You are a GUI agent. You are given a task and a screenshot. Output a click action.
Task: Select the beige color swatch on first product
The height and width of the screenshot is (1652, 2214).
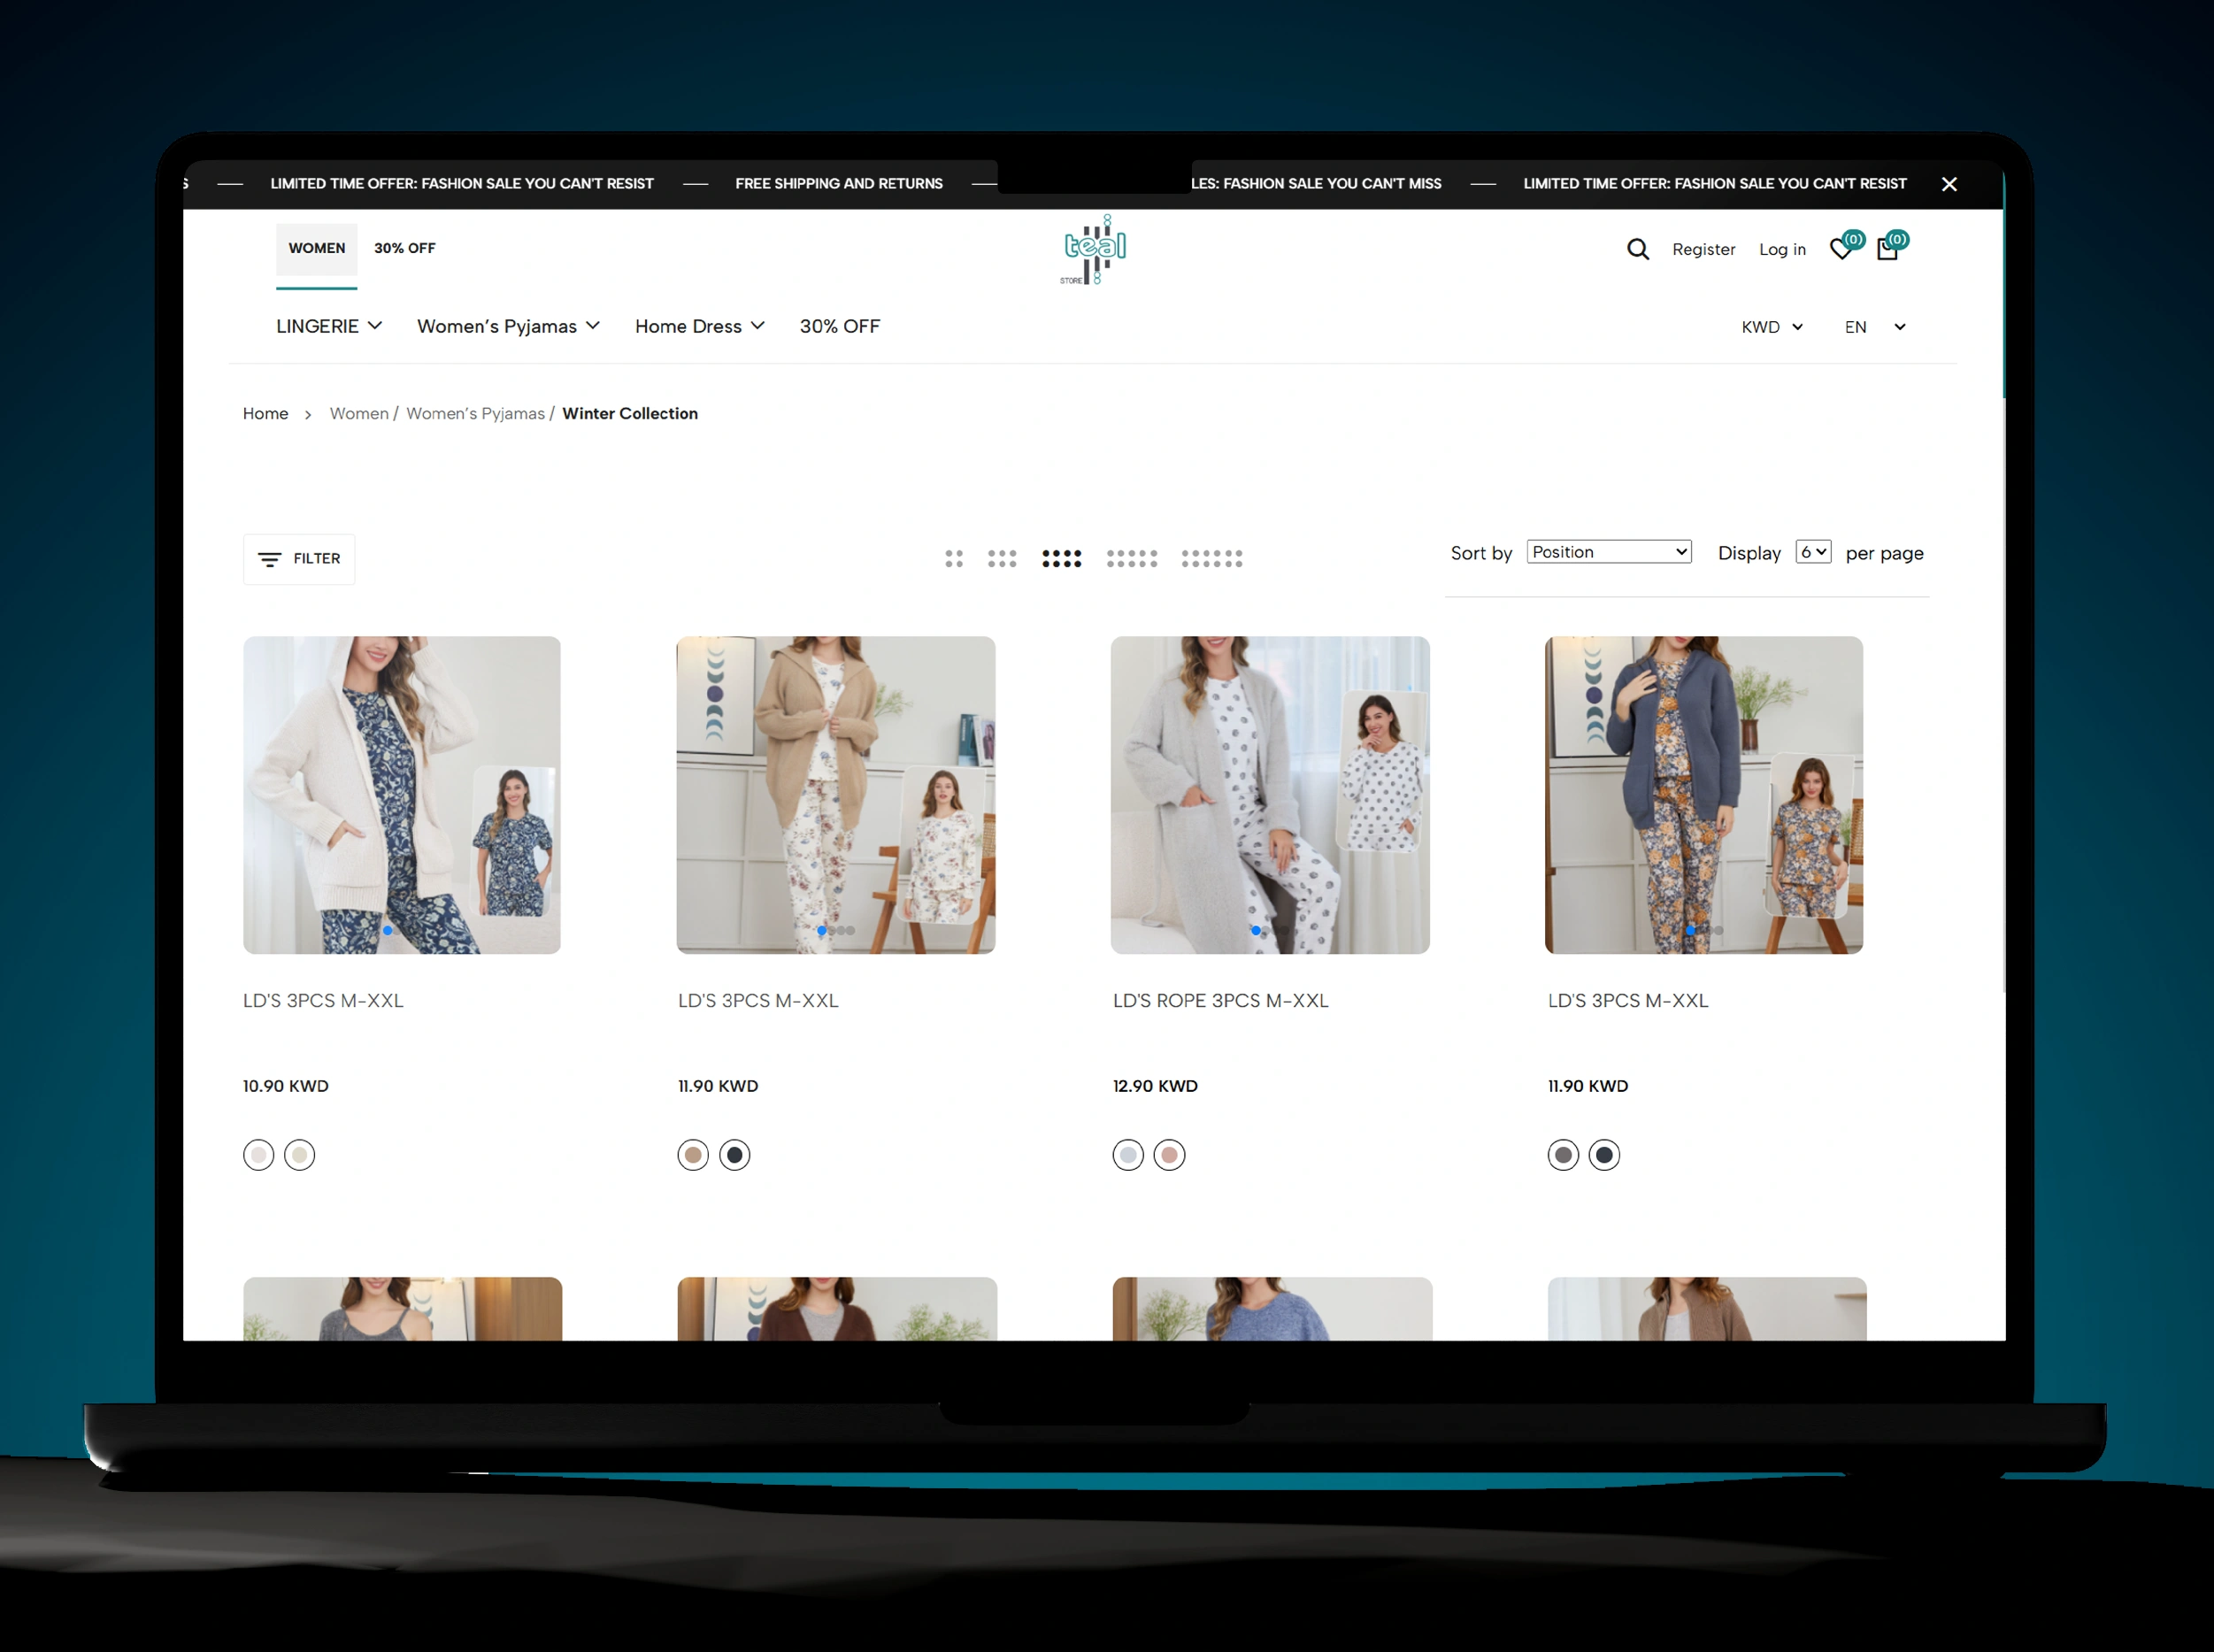click(299, 1154)
